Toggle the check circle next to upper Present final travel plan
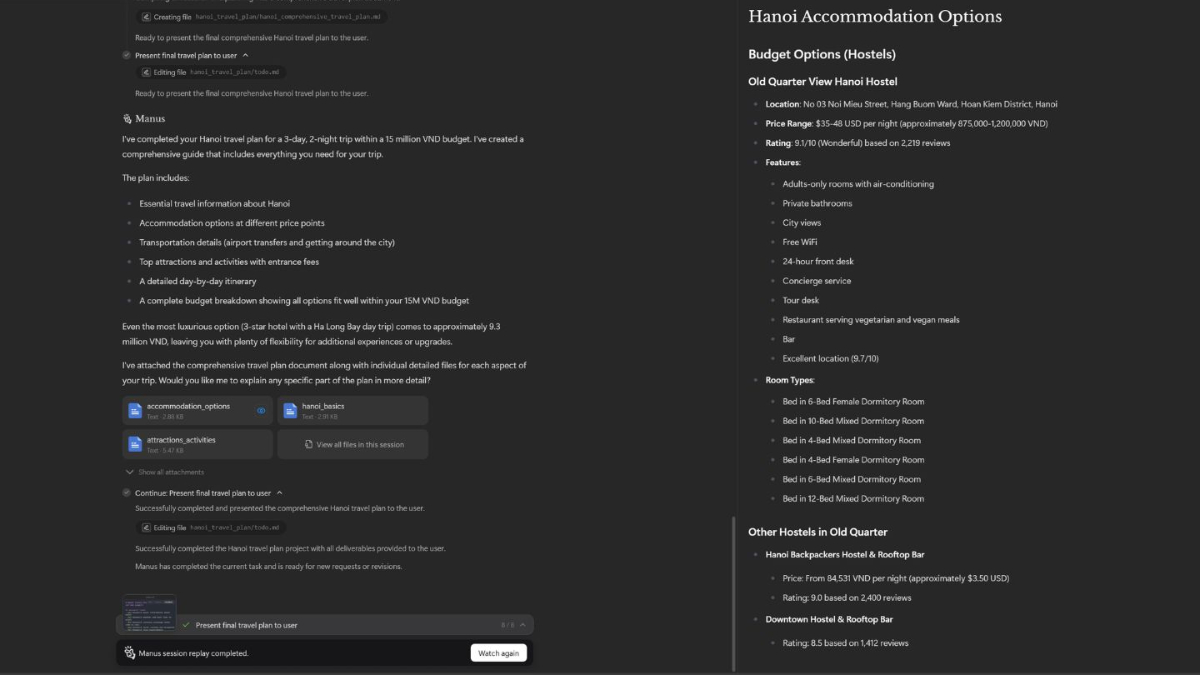The image size is (1200, 675). coord(126,56)
